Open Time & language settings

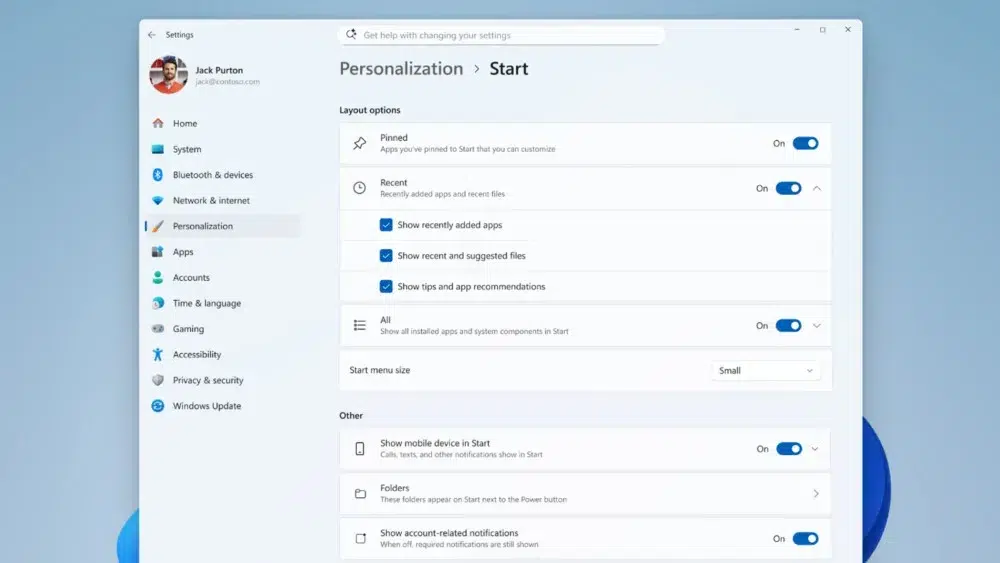click(223, 303)
